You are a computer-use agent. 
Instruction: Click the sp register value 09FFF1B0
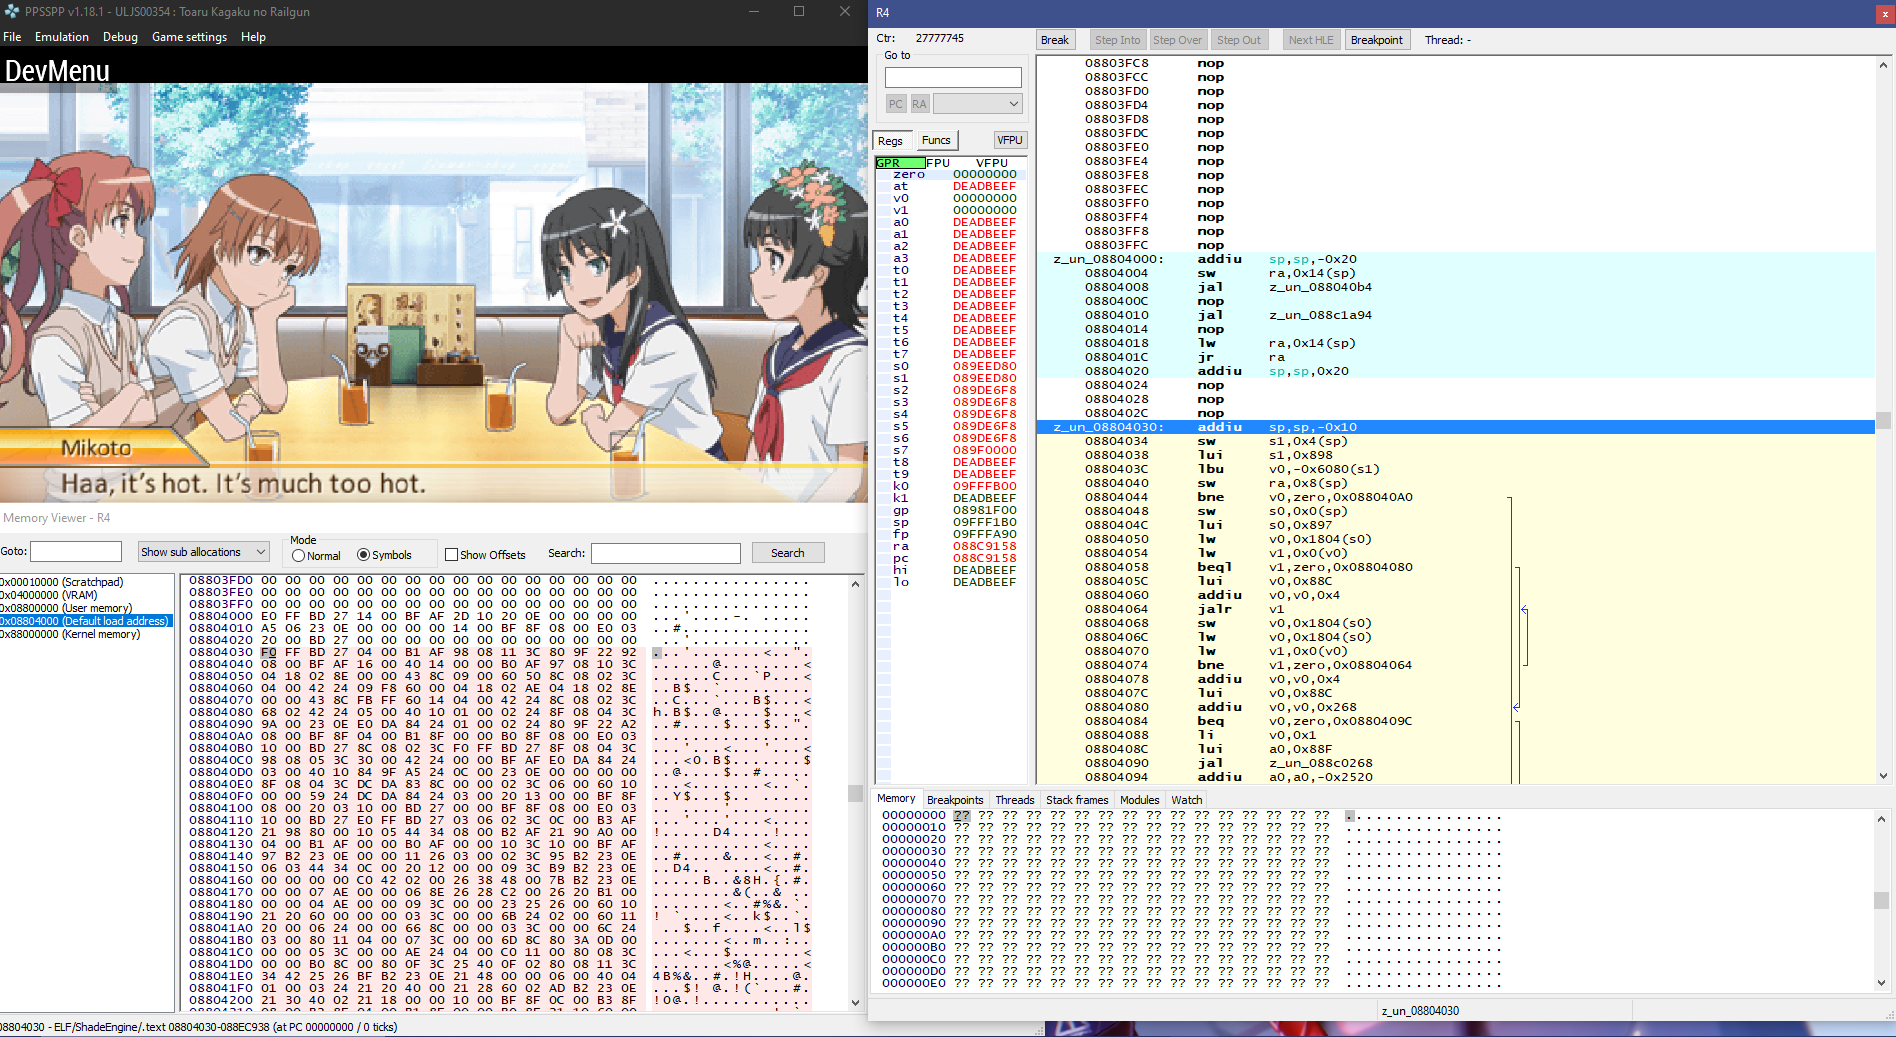tap(984, 522)
